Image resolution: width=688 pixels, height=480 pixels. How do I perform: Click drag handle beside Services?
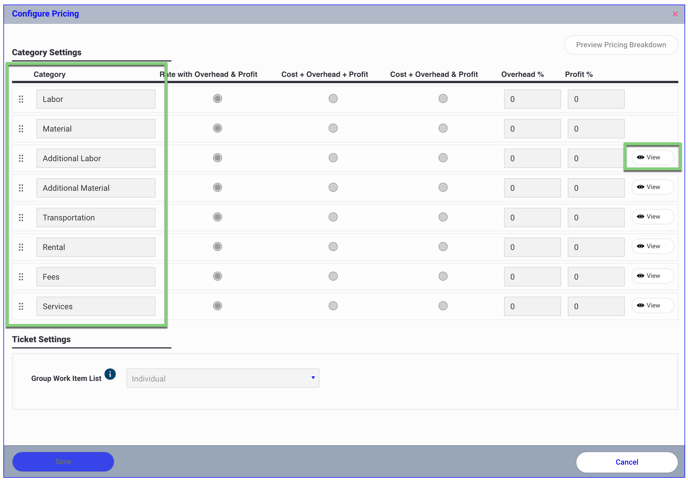click(x=21, y=306)
